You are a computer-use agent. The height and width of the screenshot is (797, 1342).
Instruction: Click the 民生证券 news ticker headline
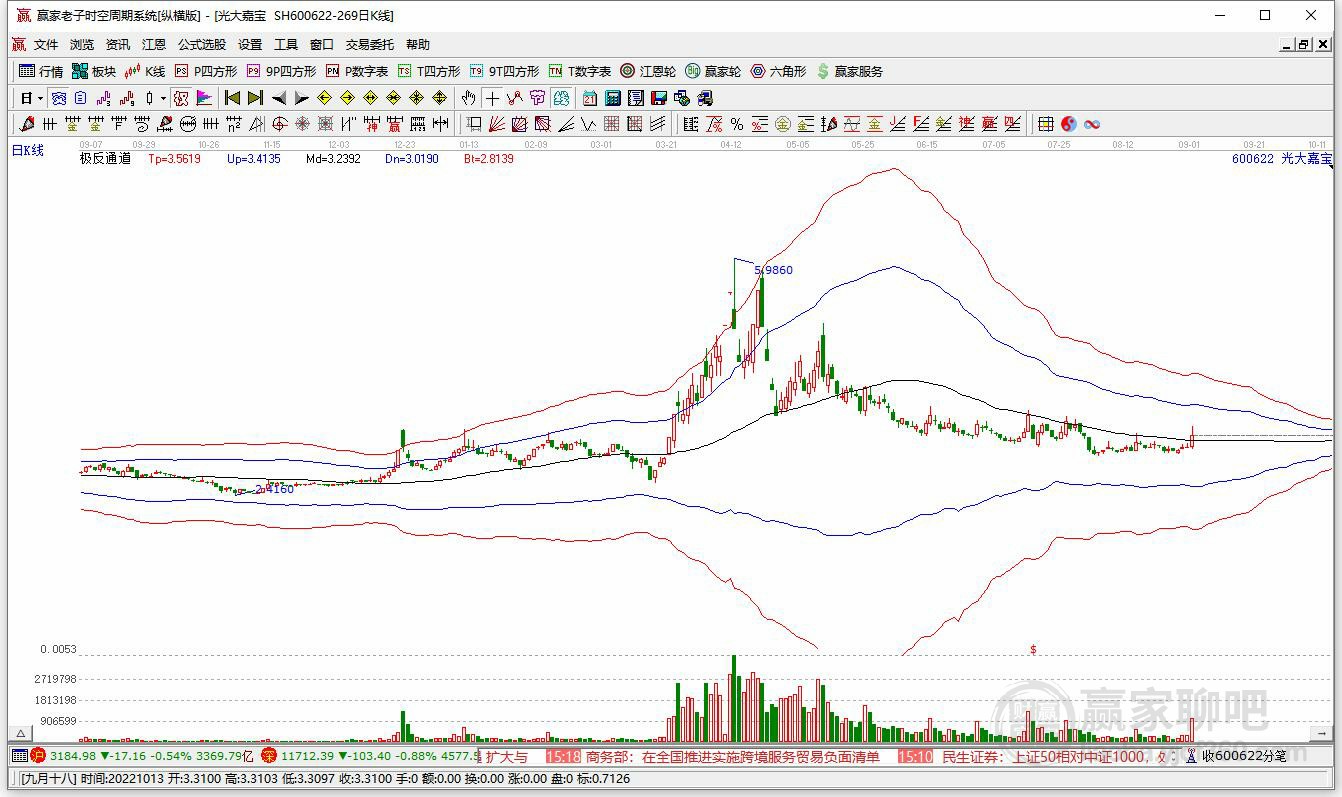tap(1055, 757)
